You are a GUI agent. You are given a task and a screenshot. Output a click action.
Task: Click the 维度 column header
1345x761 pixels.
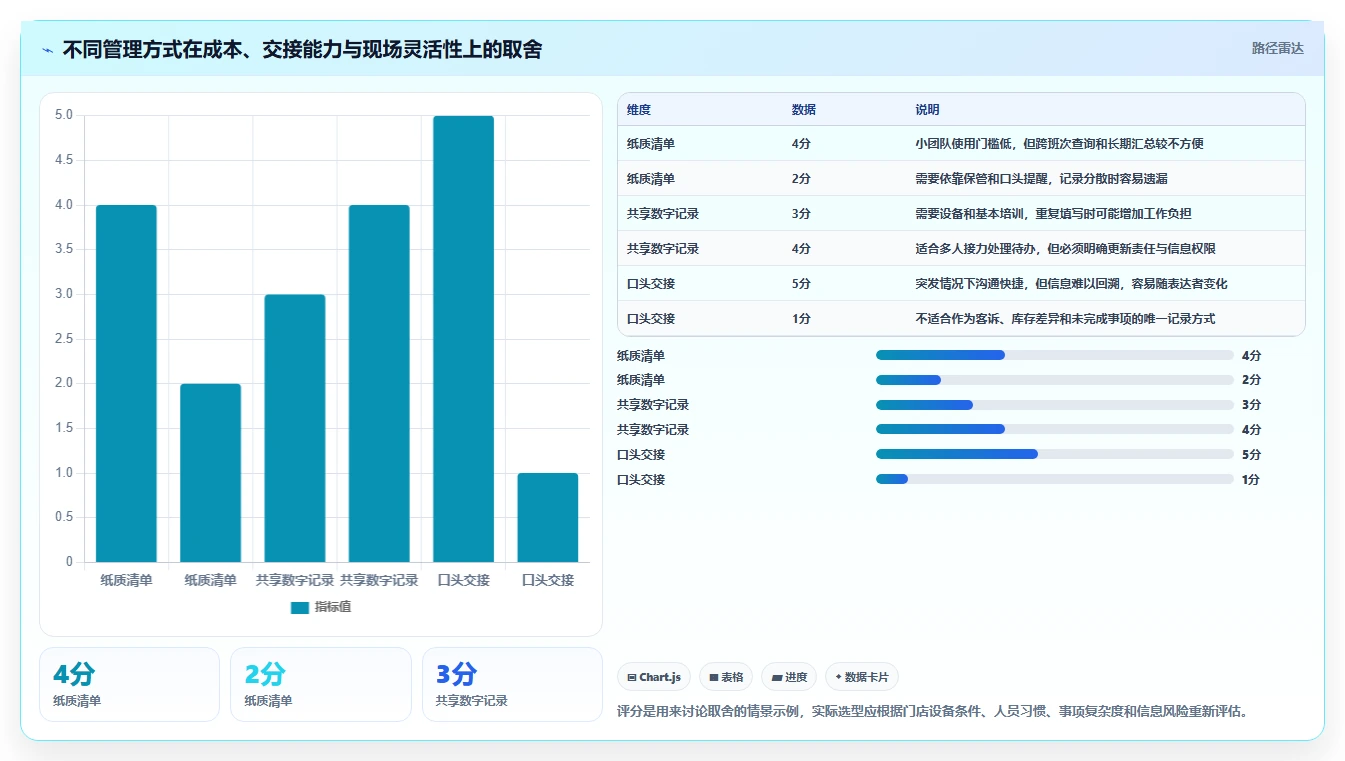(639, 110)
